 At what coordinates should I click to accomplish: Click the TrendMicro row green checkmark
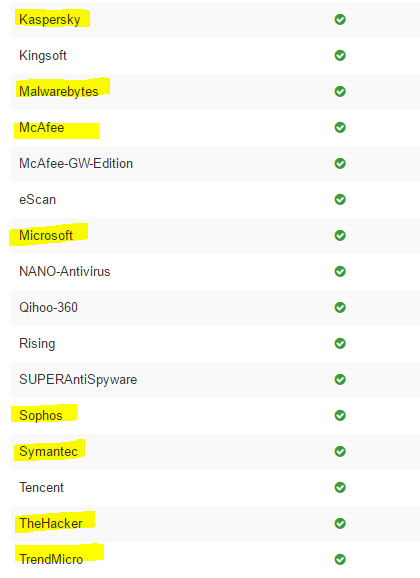click(340, 559)
